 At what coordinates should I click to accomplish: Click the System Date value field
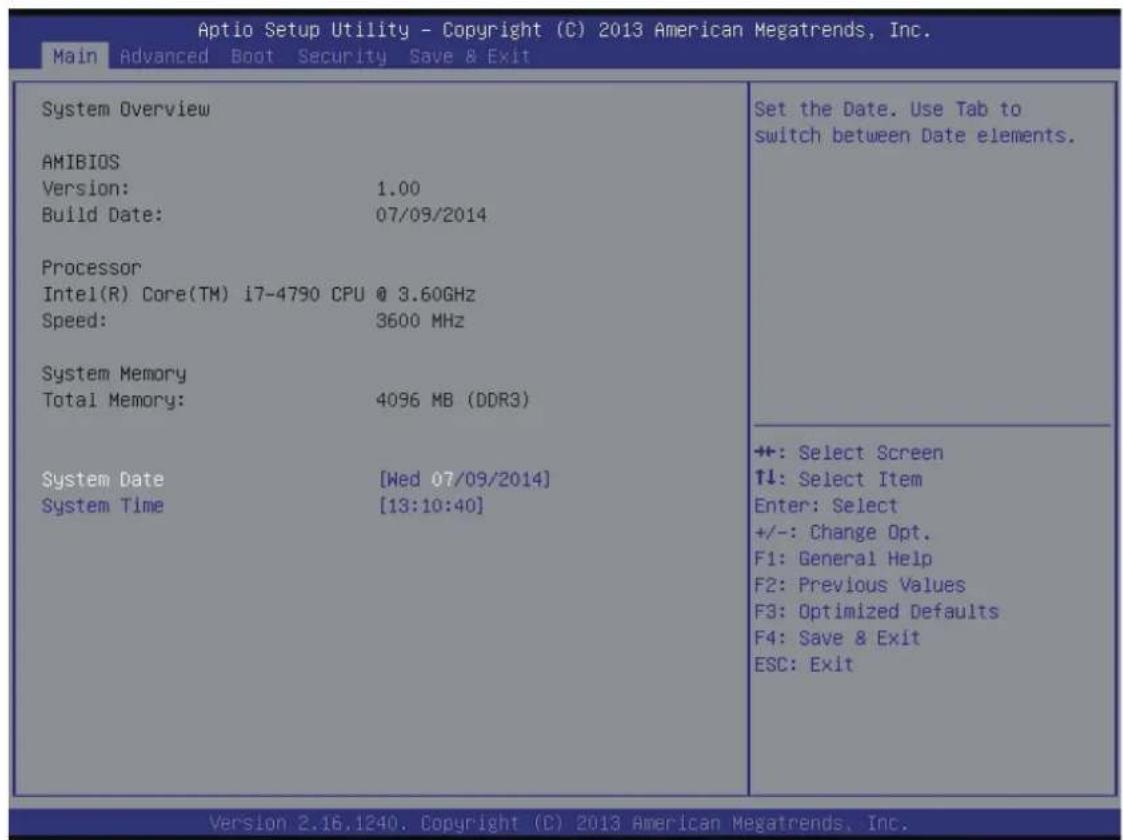click(x=464, y=479)
